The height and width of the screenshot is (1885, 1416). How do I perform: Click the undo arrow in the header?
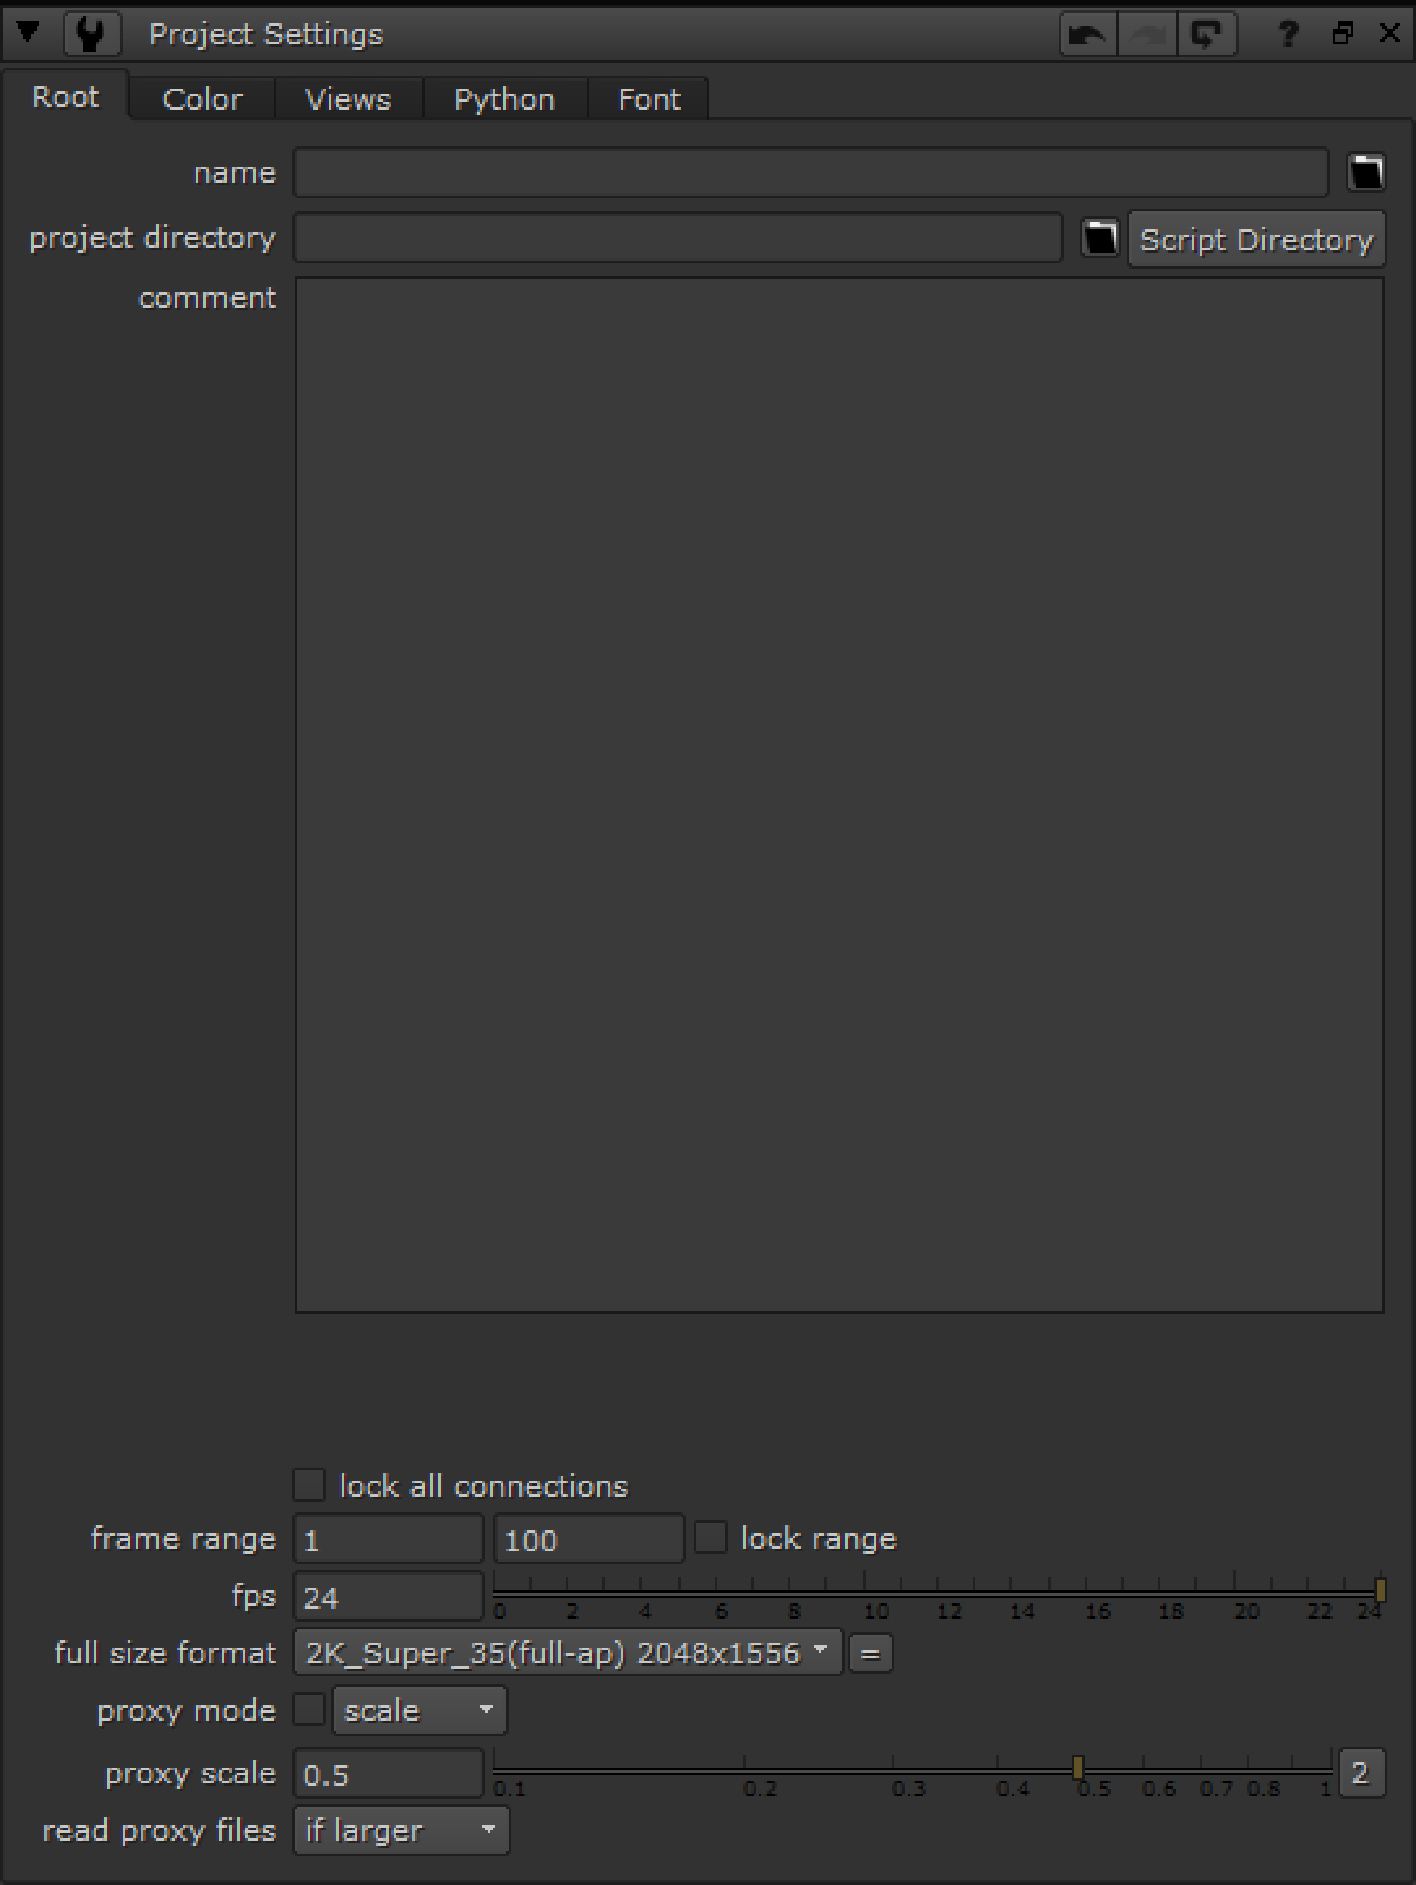tap(1087, 35)
